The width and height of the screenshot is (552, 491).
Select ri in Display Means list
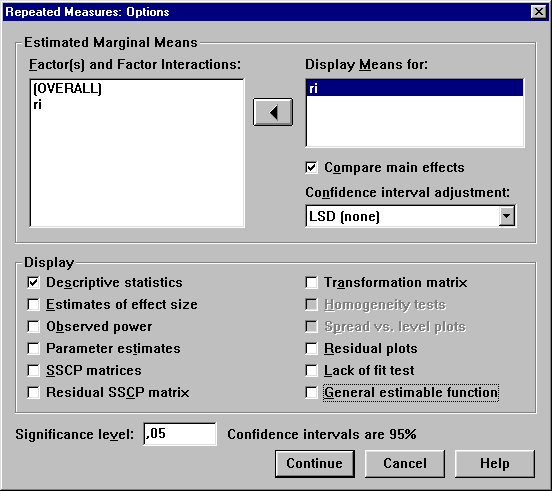coord(415,88)
